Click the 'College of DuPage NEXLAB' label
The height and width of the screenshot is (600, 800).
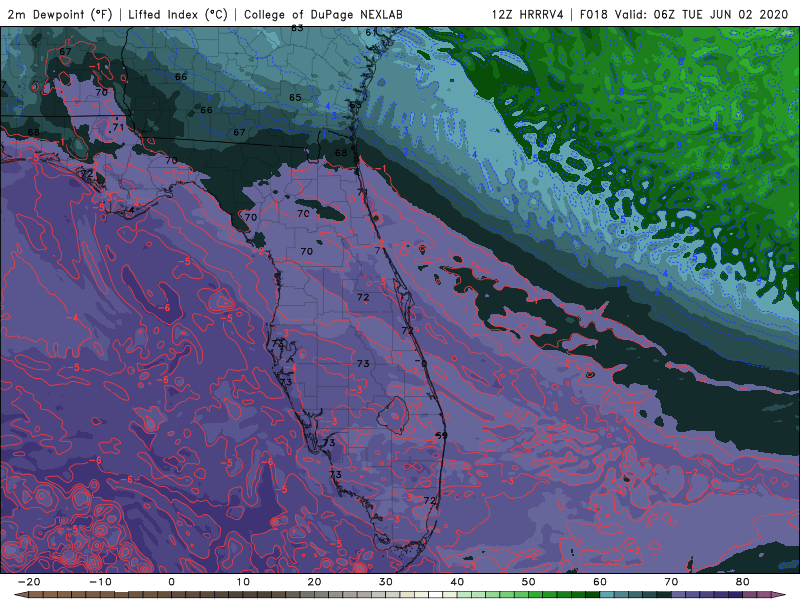click(x=323, y=14)
